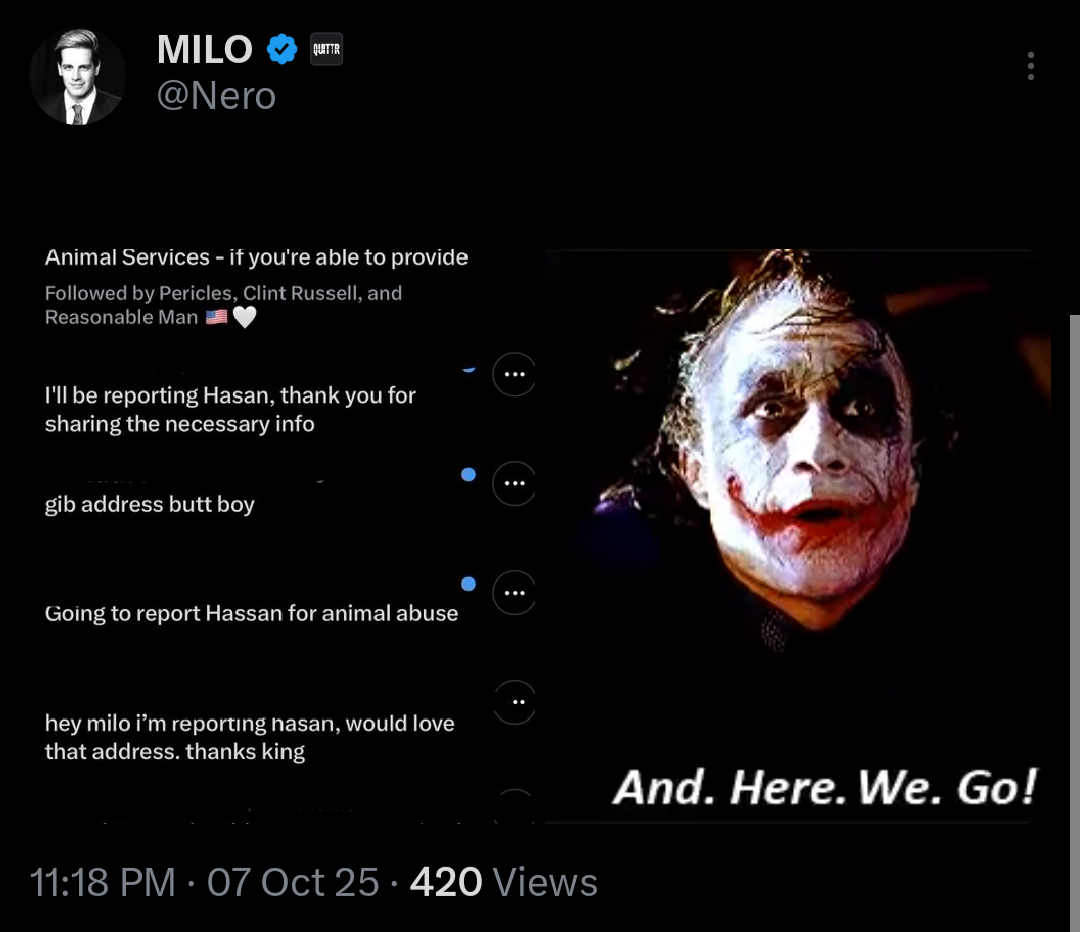Click the QUTTR affiliation badge
The height and width of the screenshot is (932, 1080).
point(326,50)
